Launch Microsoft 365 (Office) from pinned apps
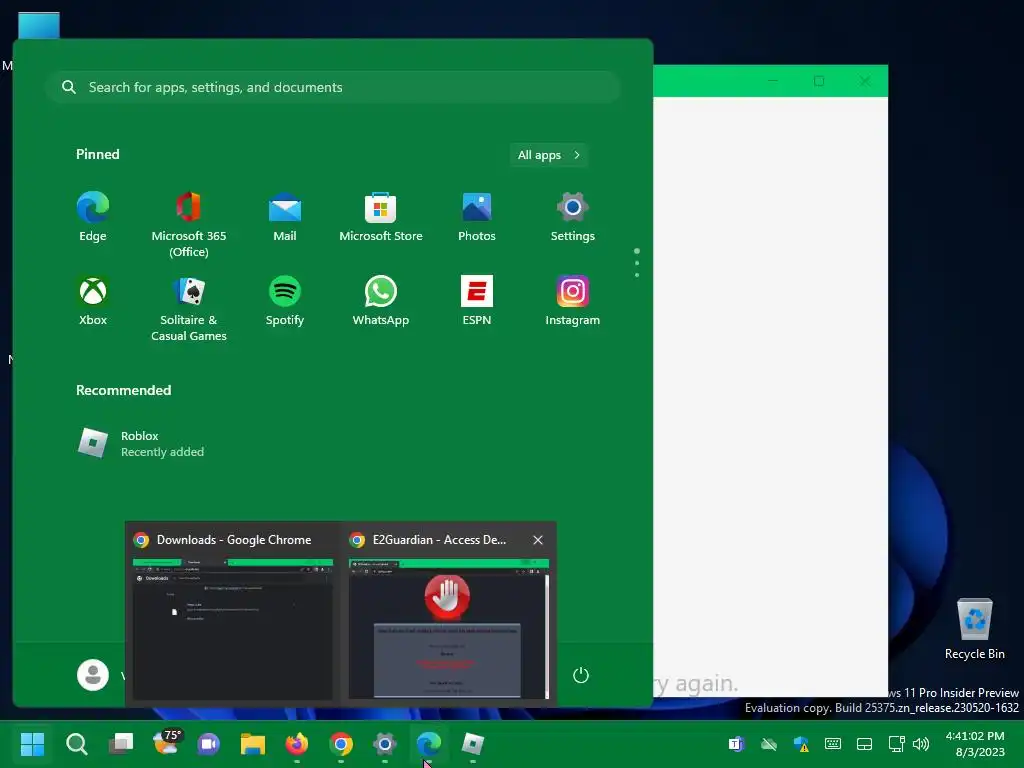The height and width of the screenshot is (768, 1024). 189,225
